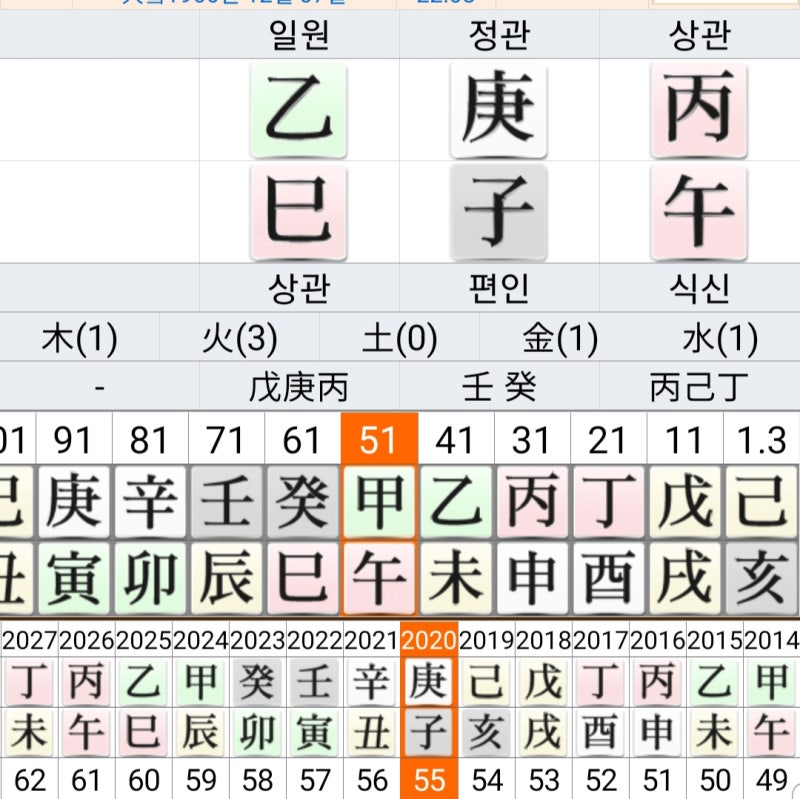This screenshot has width=800, height=799.
Task: Tap the 庚 month stem tile under 정관
Action: (x=498, y=110)
